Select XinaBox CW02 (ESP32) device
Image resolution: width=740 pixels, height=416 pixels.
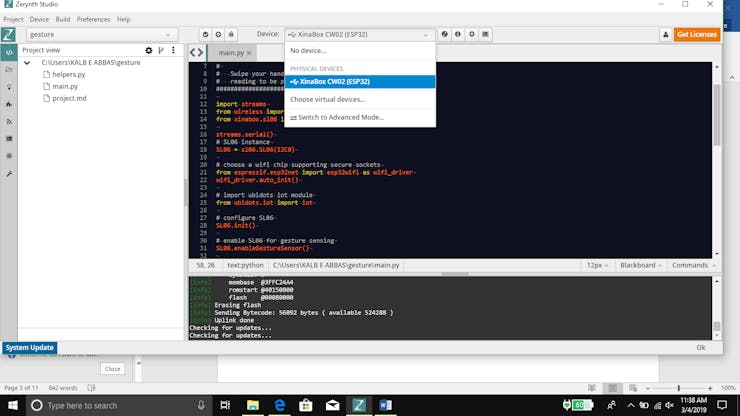[x=360, y=82]
